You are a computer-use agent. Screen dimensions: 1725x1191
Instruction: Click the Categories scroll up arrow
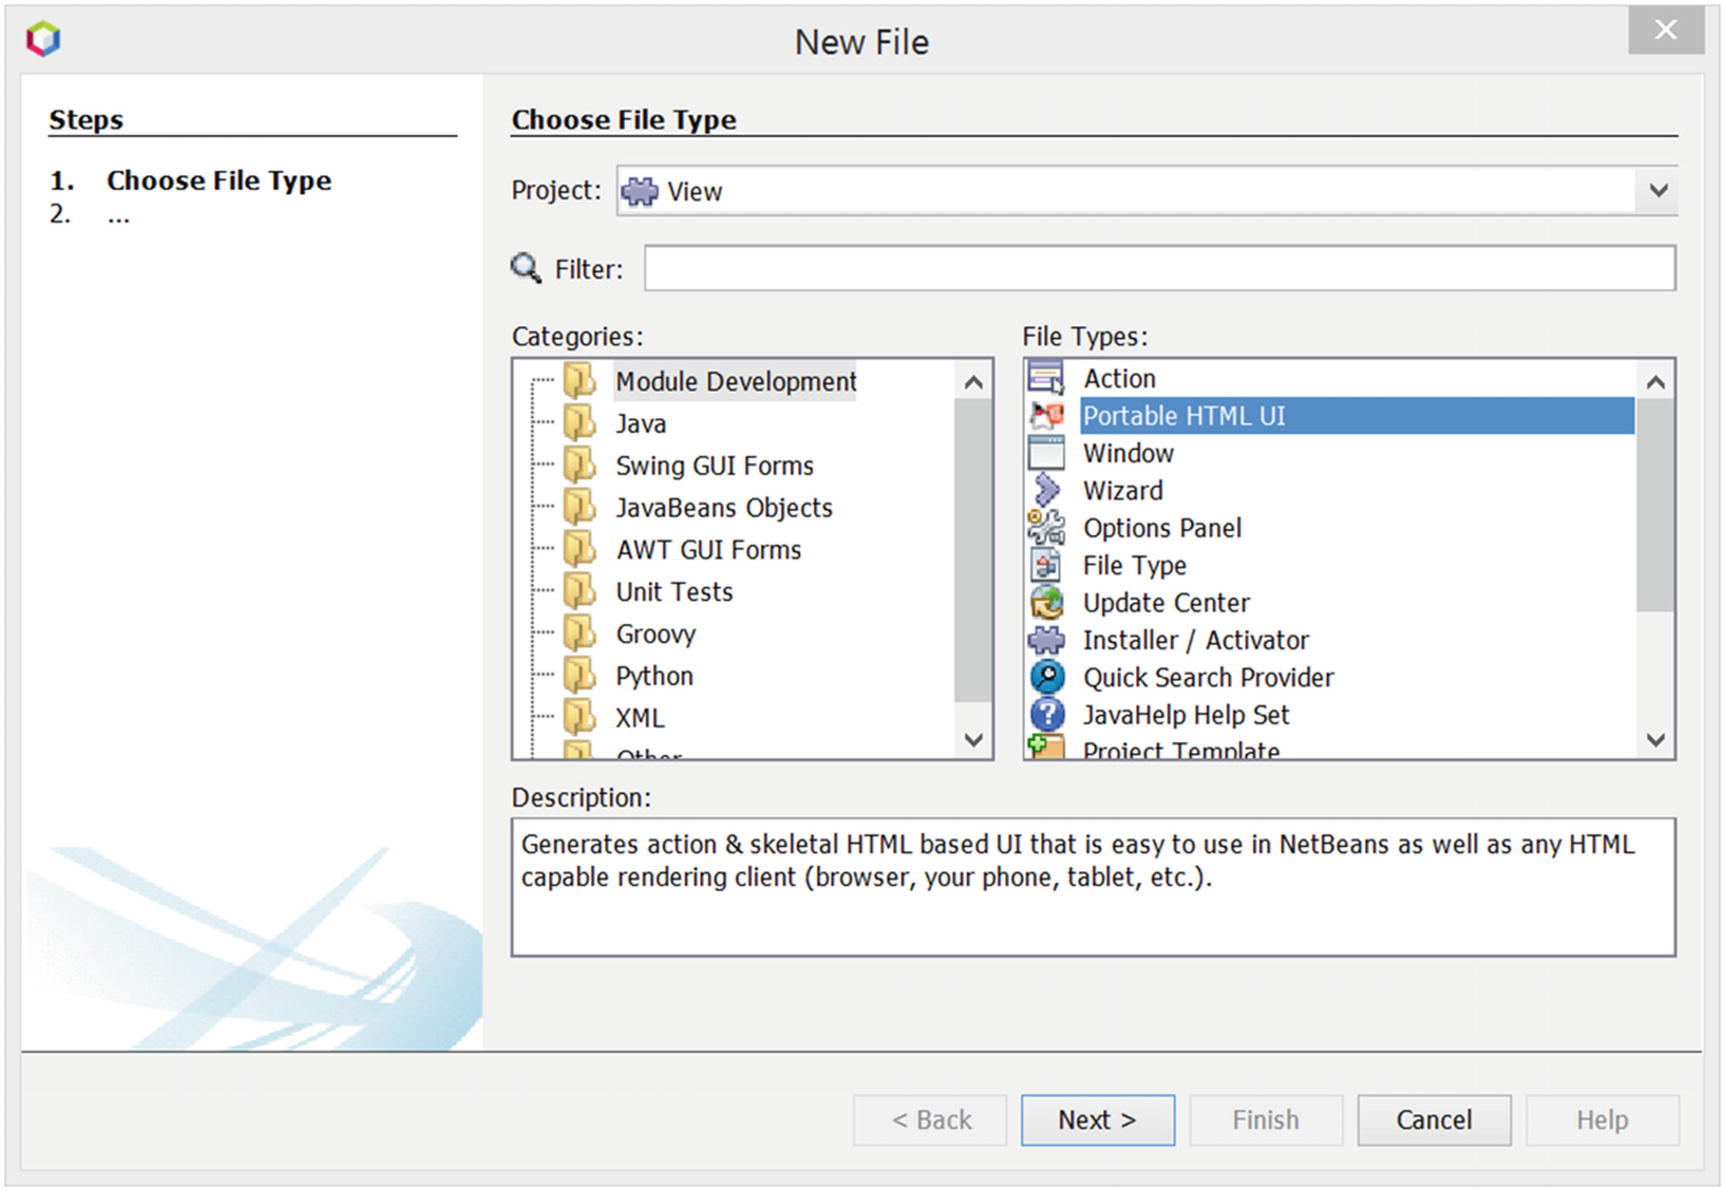(973, 381)
